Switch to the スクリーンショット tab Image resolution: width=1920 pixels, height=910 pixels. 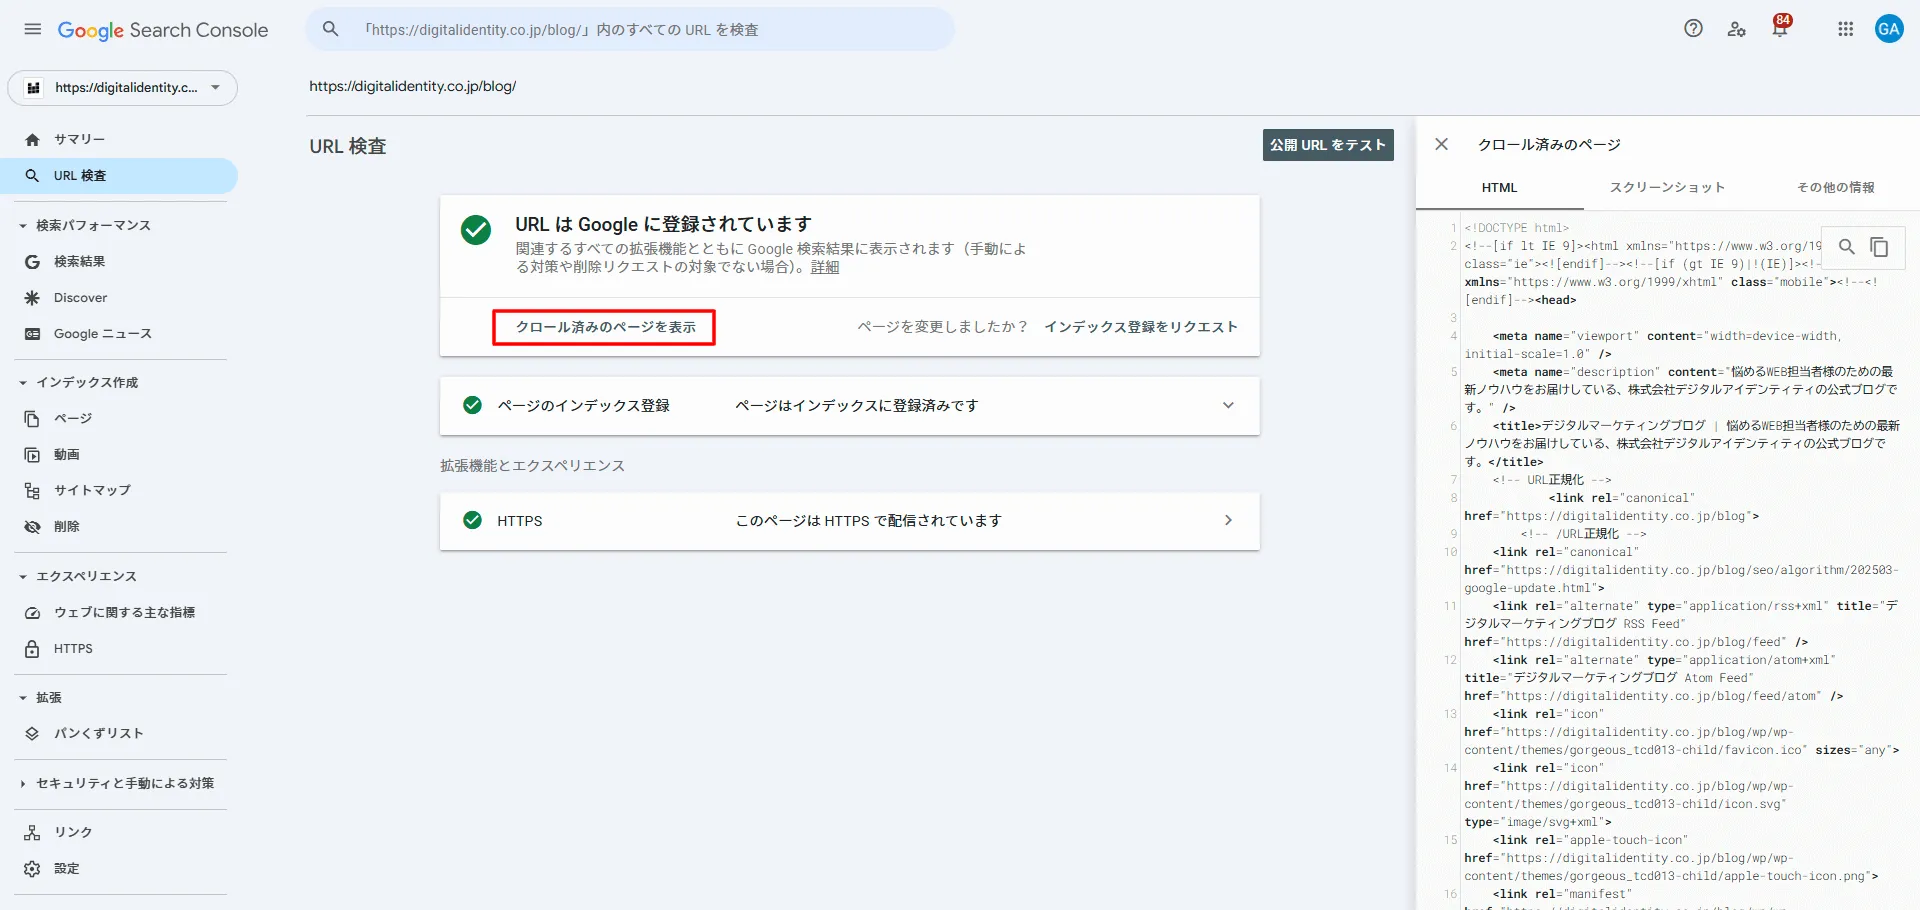click(x=1667, y=187)
